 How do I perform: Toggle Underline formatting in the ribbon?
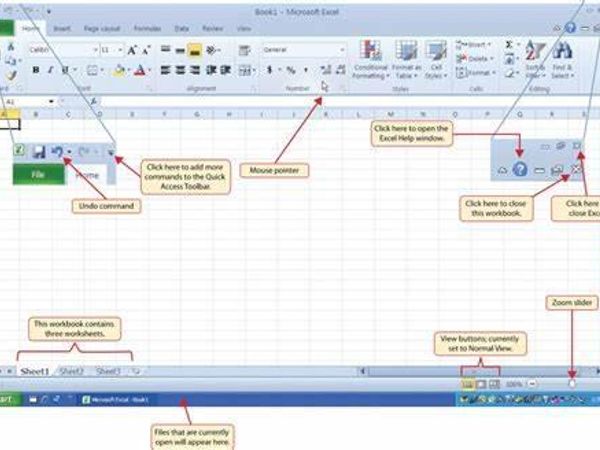[x=65, y=70]
